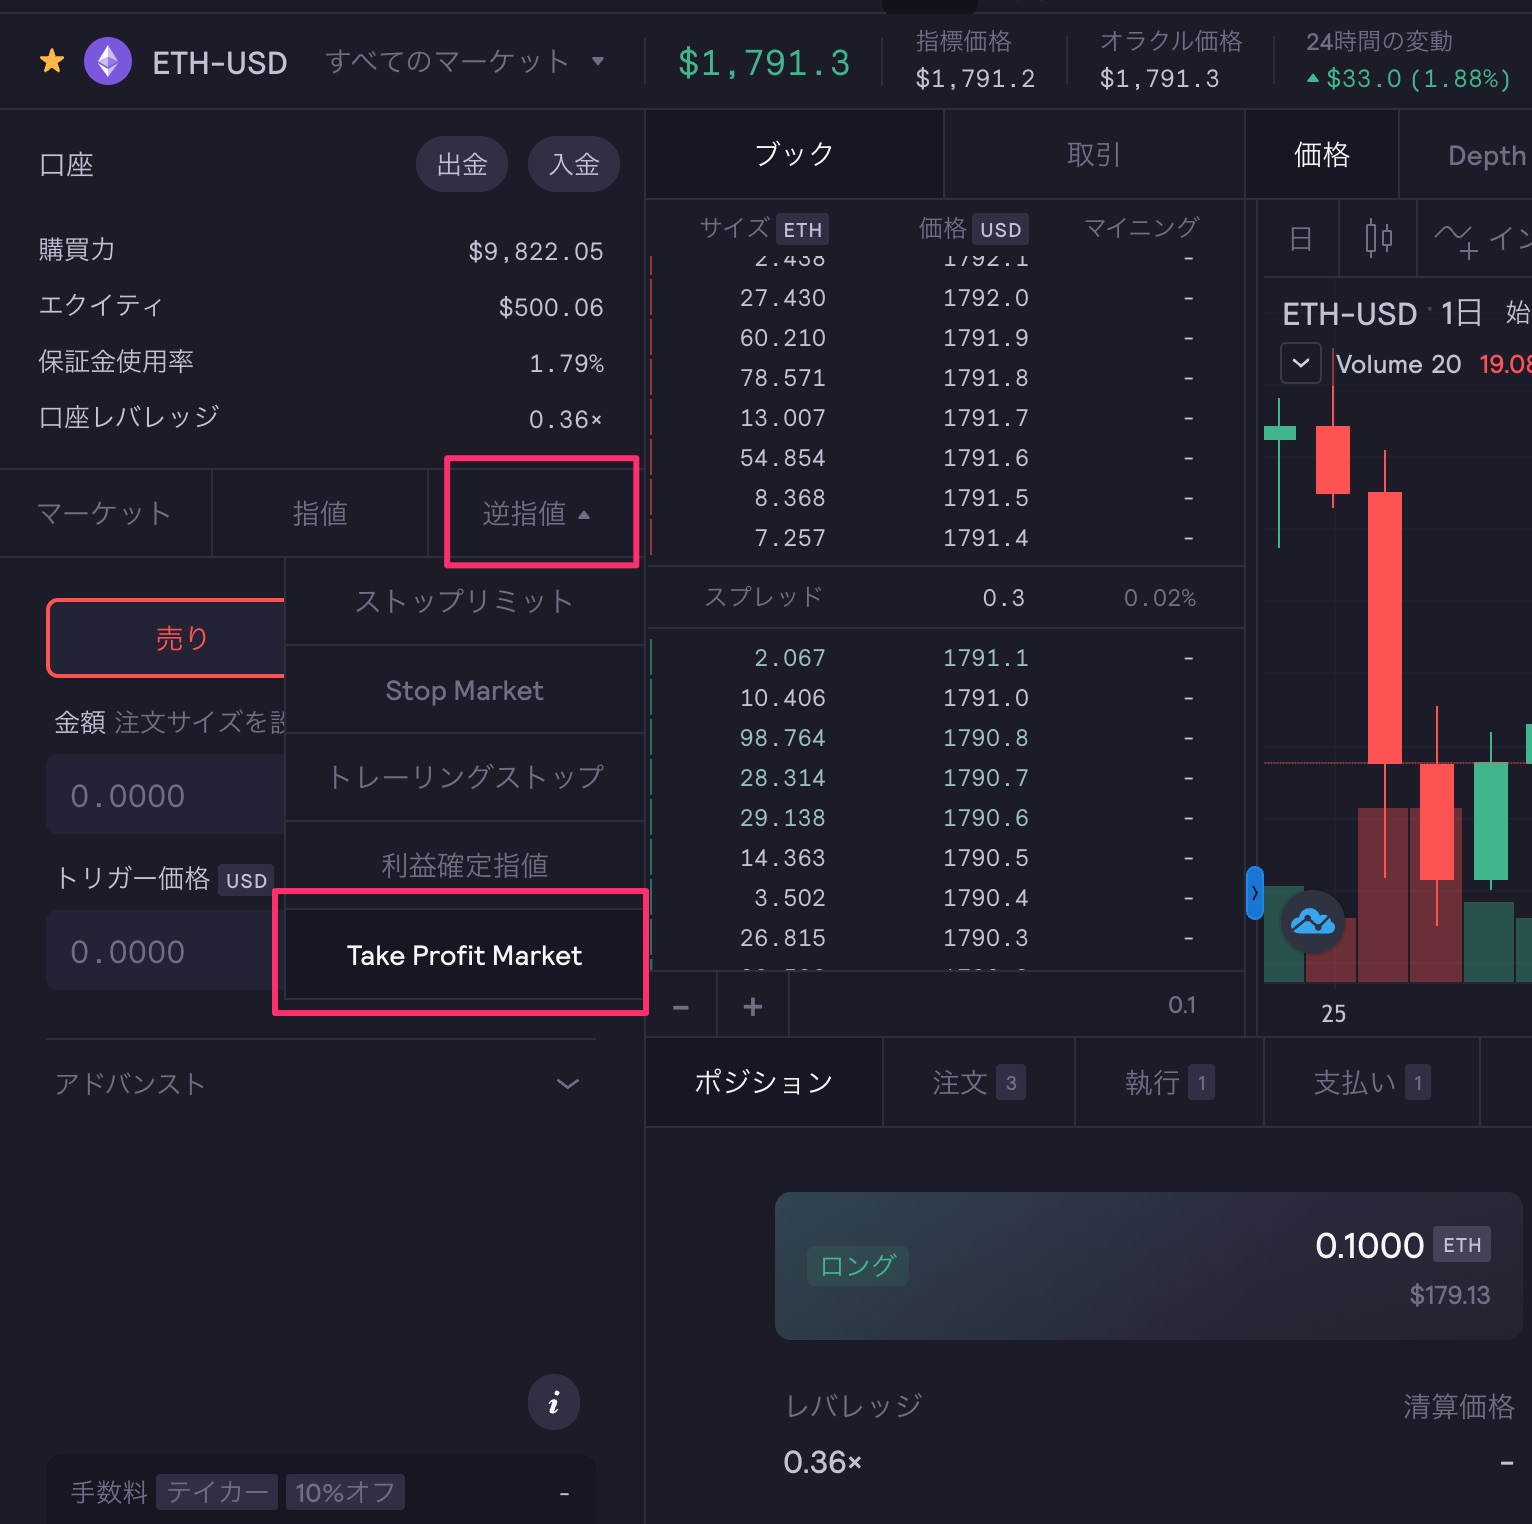Open the chart indicators wave icon

click(1454, 238)
